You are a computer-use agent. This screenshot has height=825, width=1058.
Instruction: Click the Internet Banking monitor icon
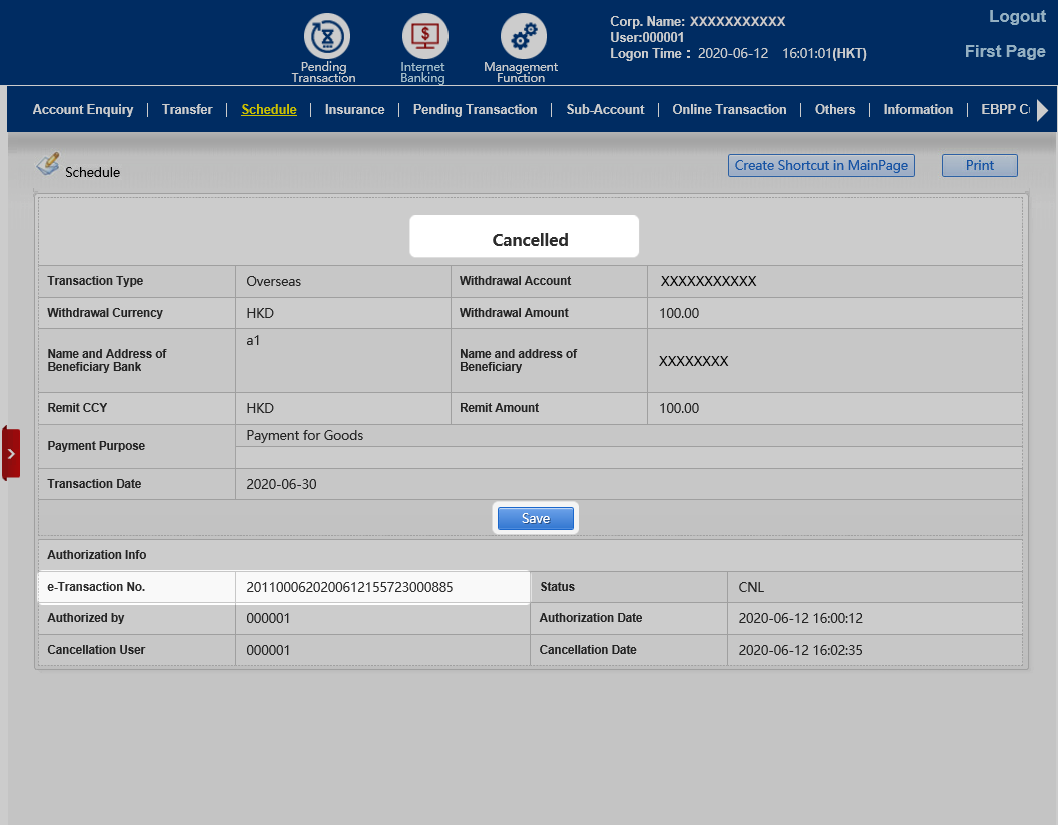(422, 37)
